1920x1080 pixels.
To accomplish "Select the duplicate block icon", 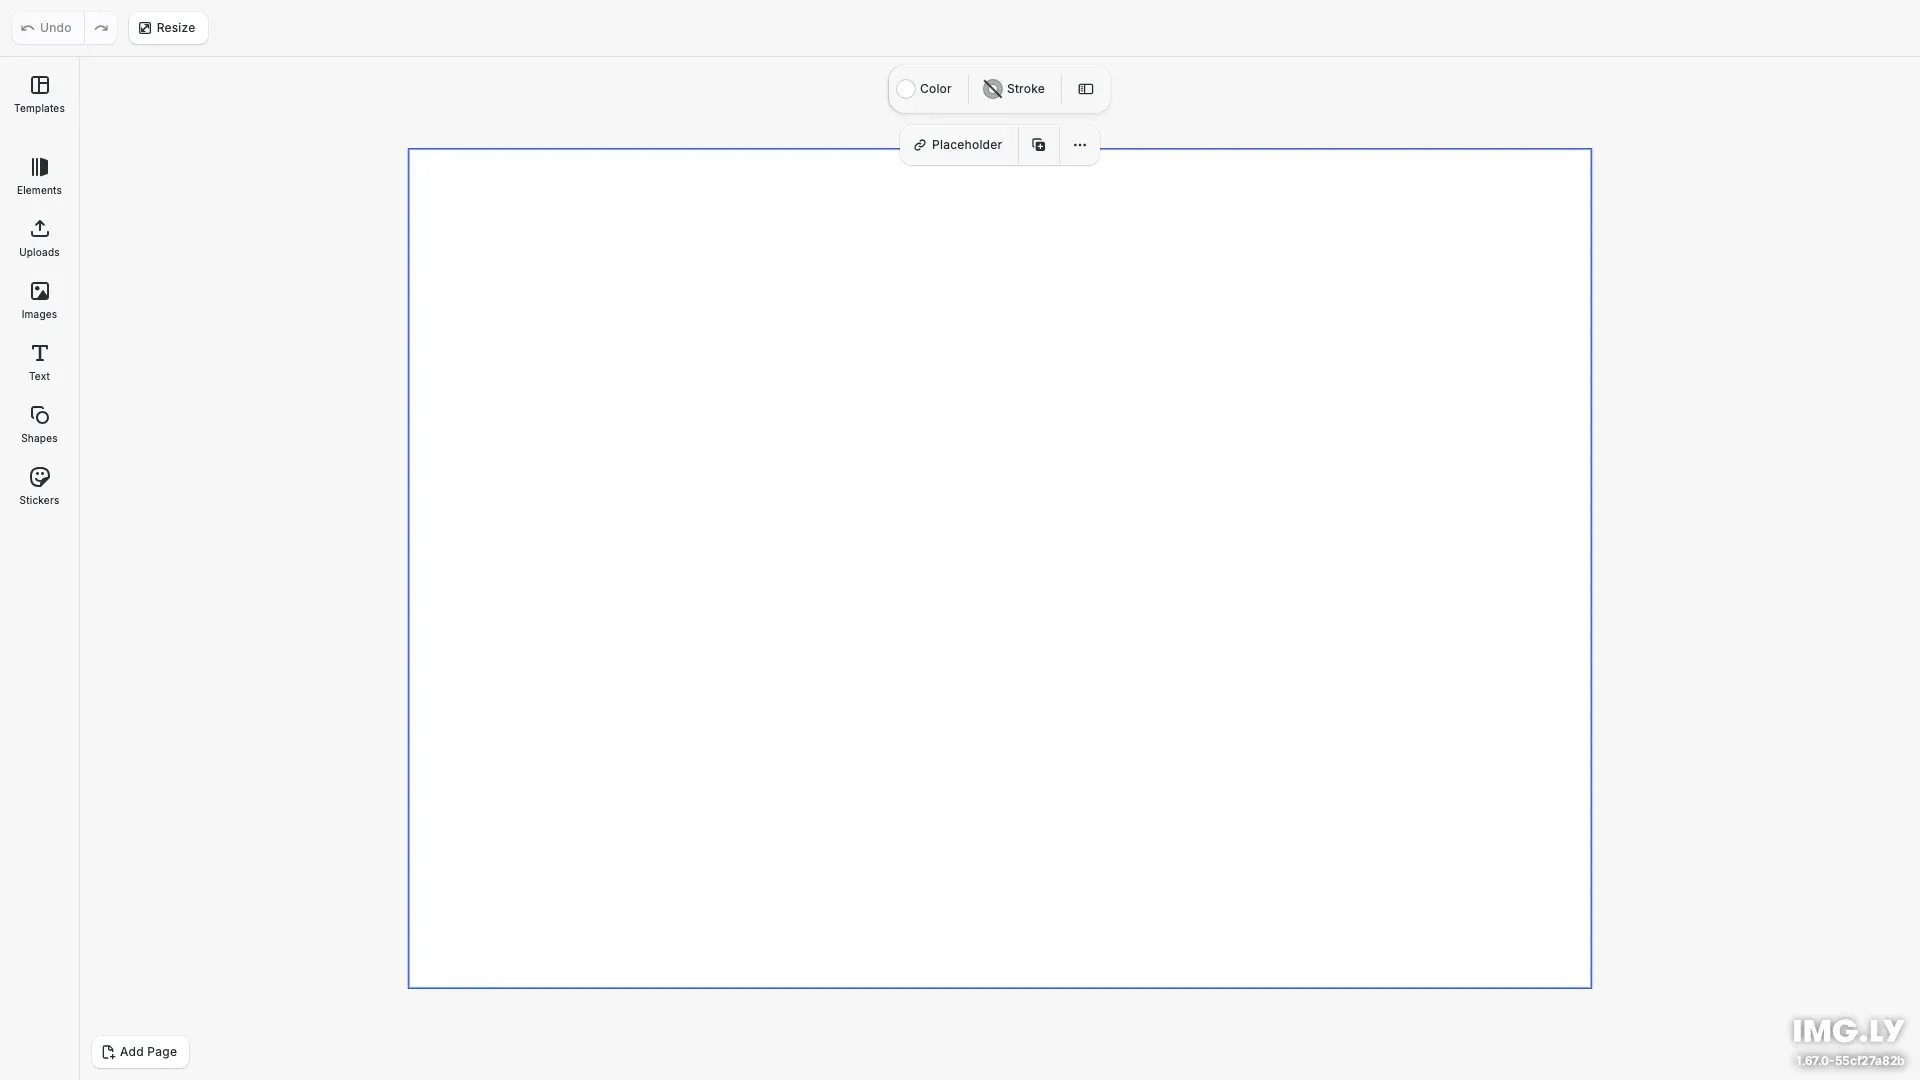I will point(1039,144).
